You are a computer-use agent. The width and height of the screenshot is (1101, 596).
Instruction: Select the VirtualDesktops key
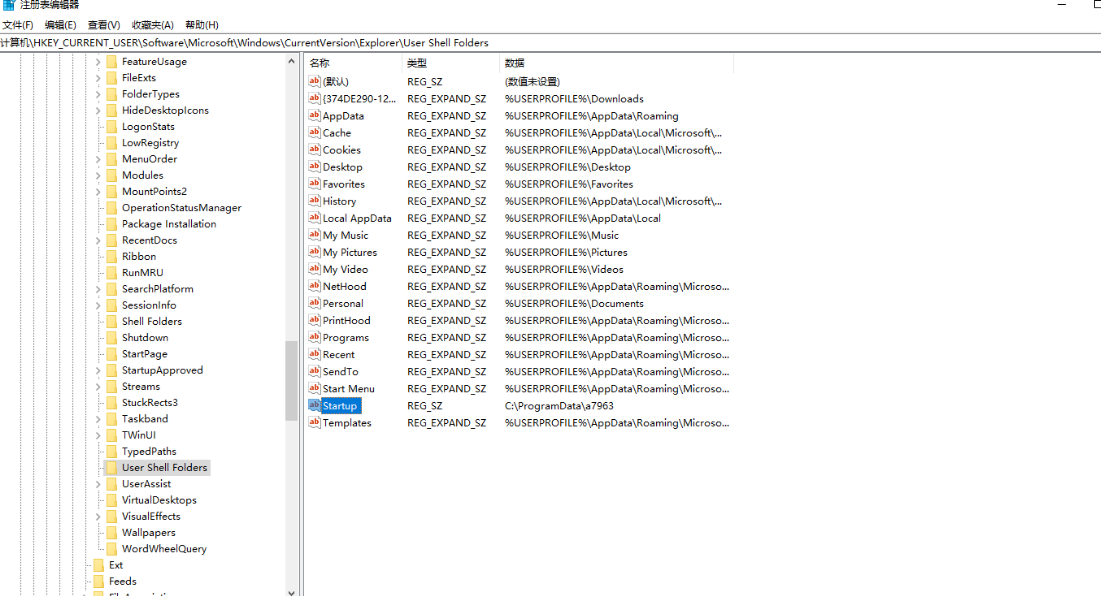(x=159, y=500)
